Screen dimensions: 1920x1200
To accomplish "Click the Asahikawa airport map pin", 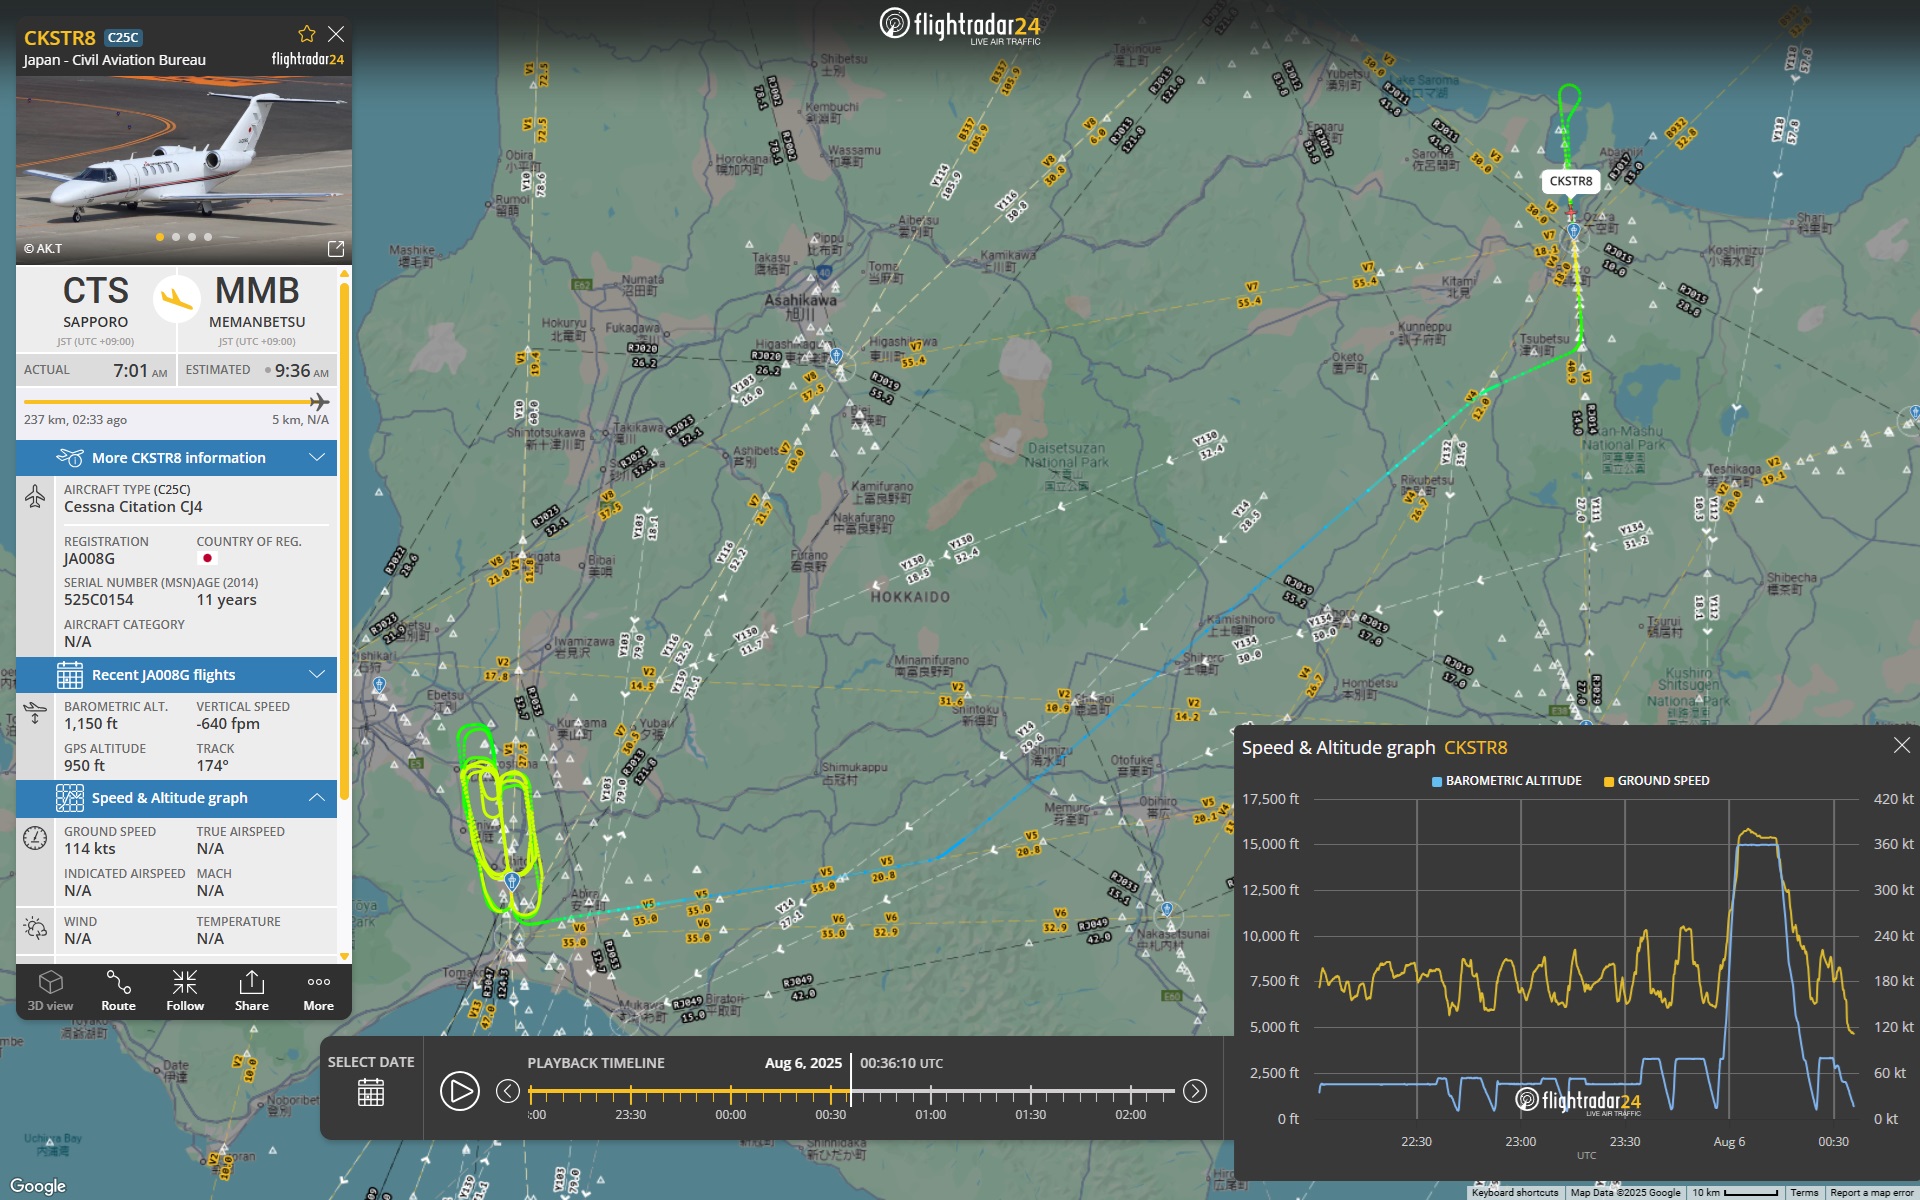I will pyautogui.click(x=837, y=355).
